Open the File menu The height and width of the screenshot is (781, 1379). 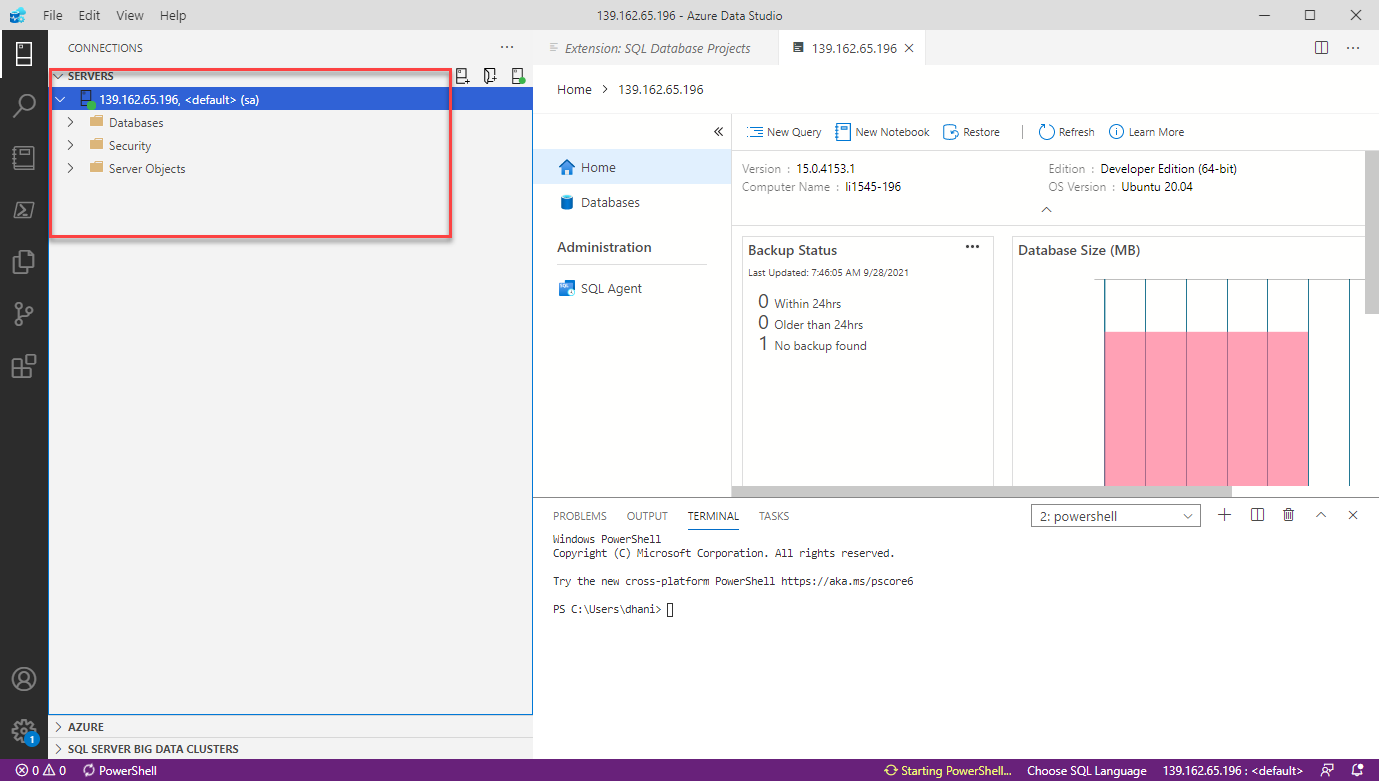coord(53,16)
